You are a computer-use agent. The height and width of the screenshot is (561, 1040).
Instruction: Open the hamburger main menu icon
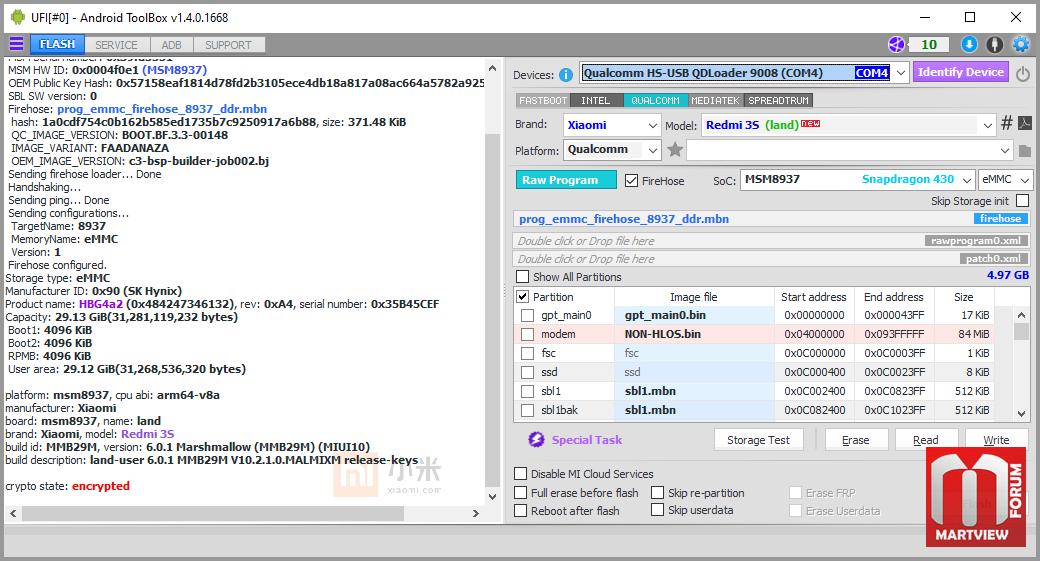(x=17, y=44)
